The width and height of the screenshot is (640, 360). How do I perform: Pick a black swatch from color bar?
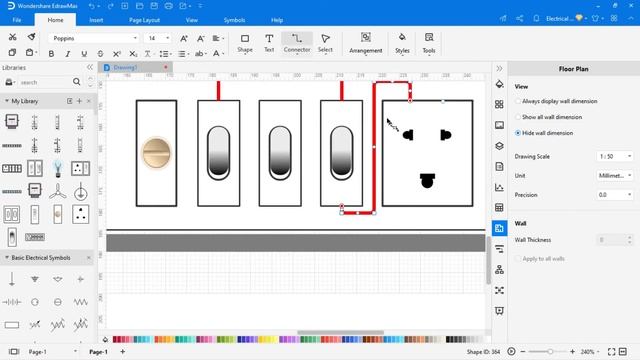[x=449, y=339]
